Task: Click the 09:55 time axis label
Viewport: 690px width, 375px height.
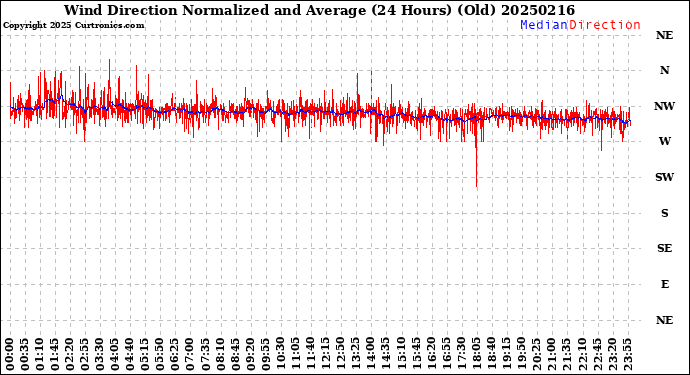Action: [265, 354]
